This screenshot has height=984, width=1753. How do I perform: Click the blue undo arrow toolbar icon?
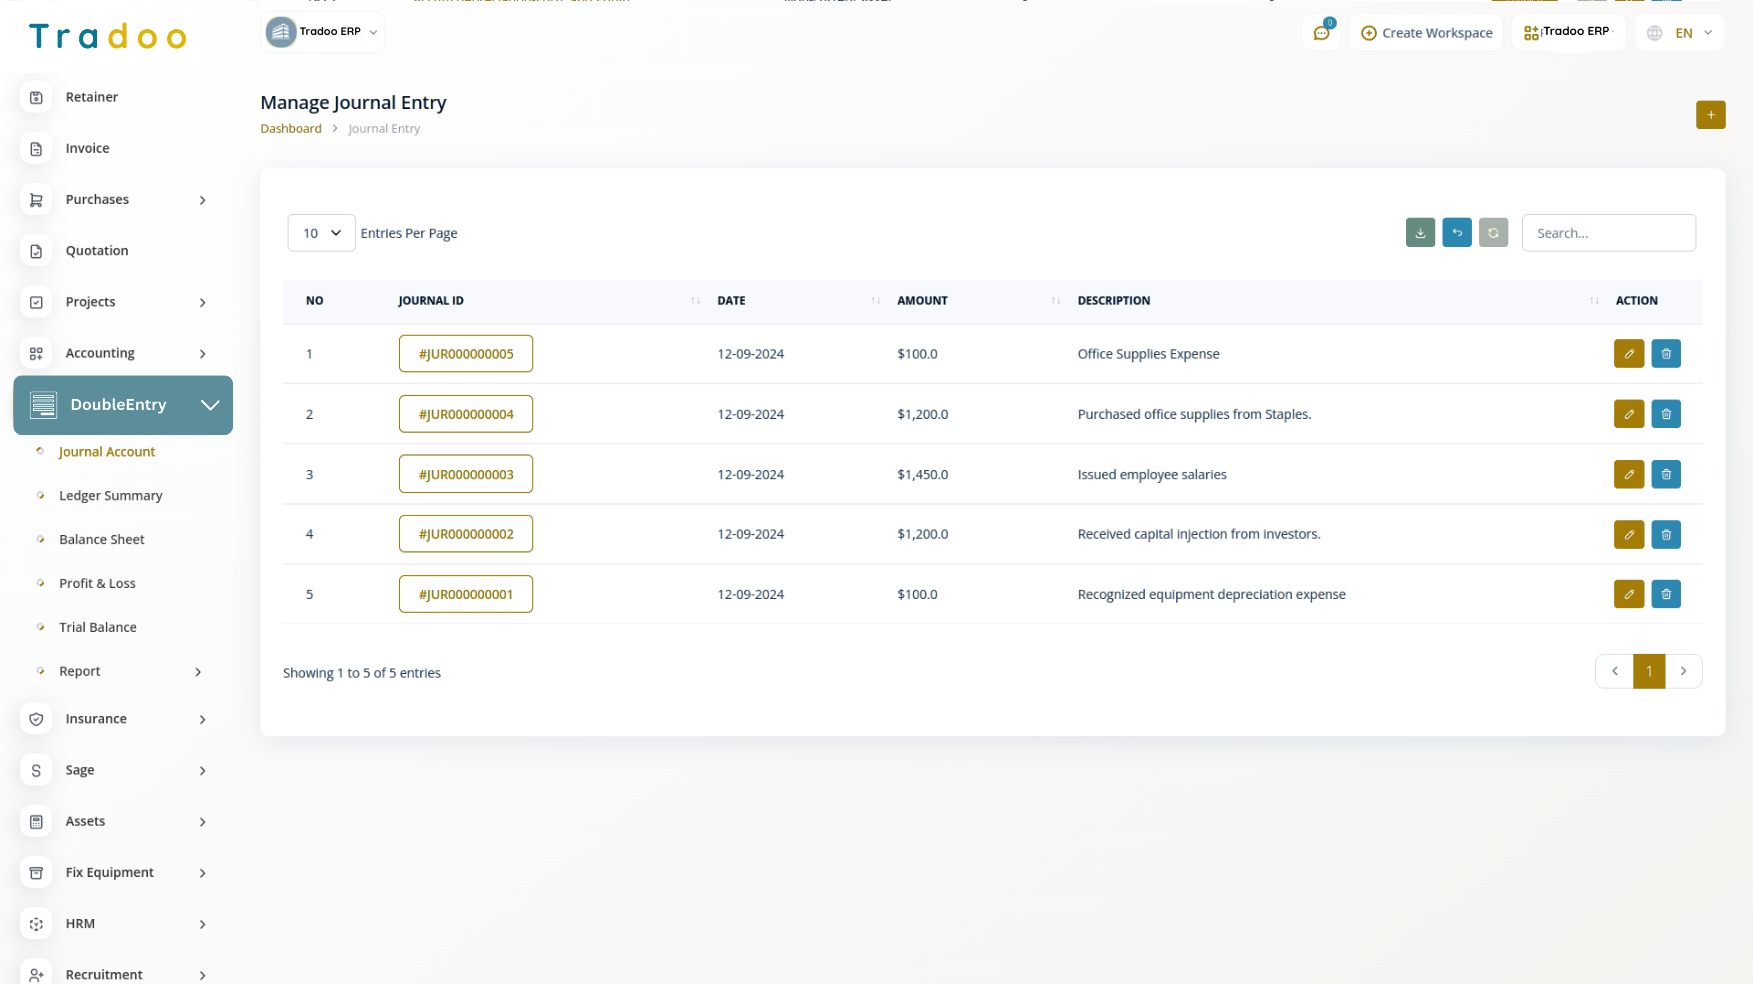click(x=1457, y=233)
